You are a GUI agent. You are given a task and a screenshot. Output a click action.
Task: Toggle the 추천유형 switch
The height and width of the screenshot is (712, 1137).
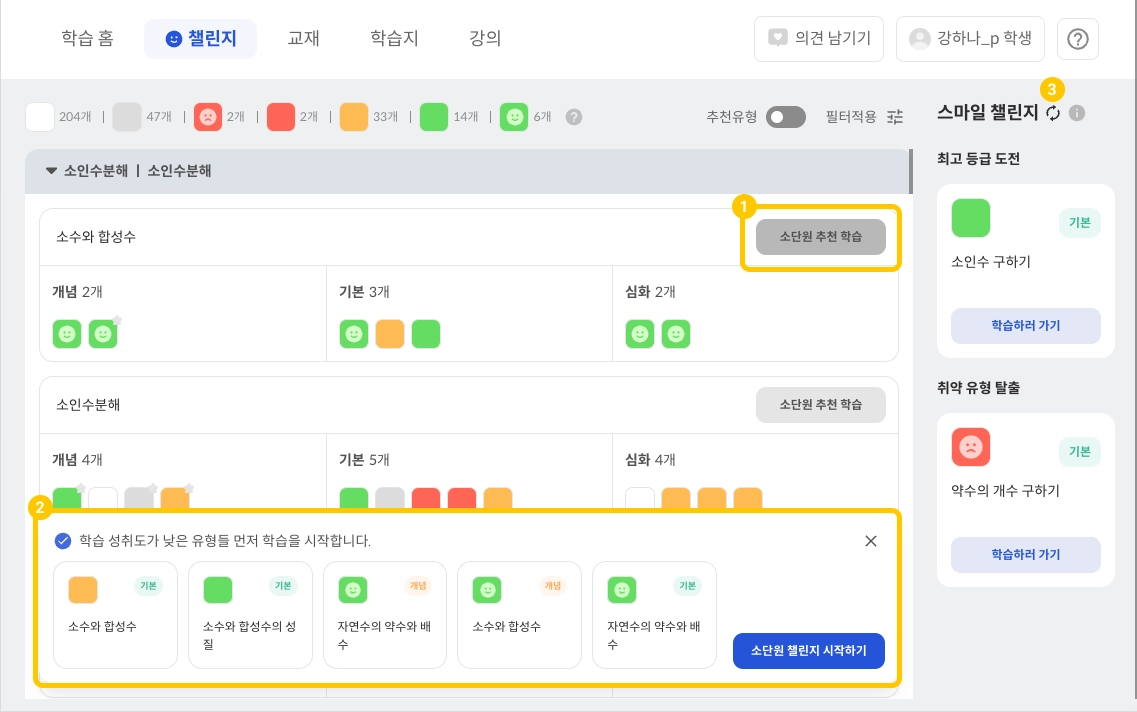[785, 117]
